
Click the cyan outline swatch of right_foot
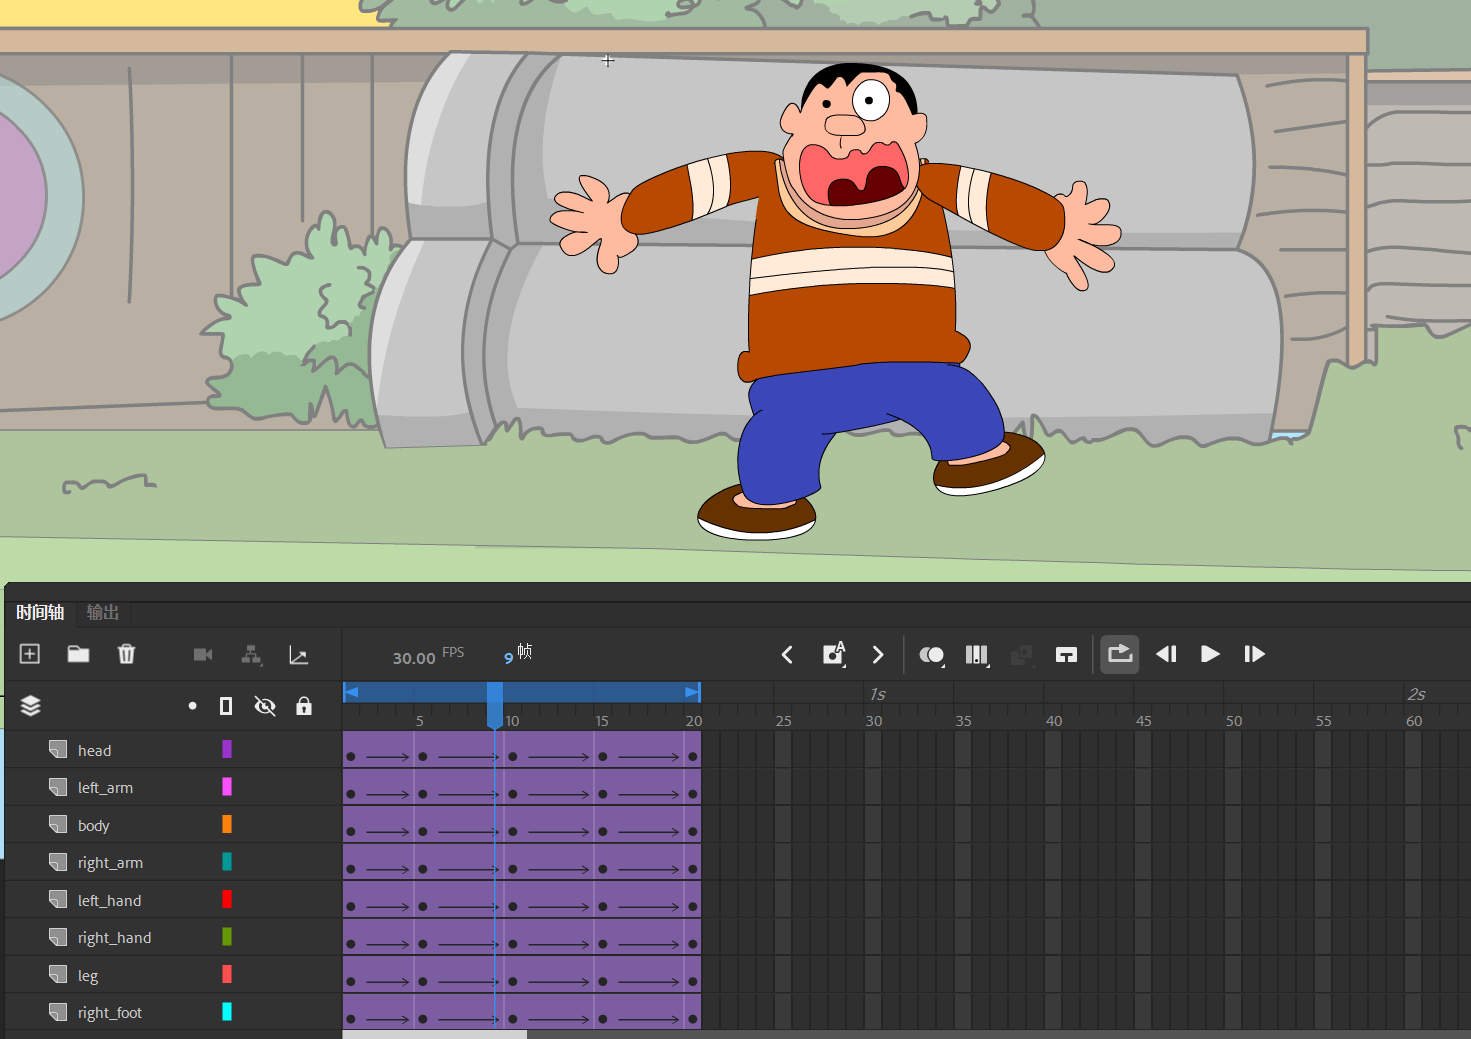point(227,1012)
